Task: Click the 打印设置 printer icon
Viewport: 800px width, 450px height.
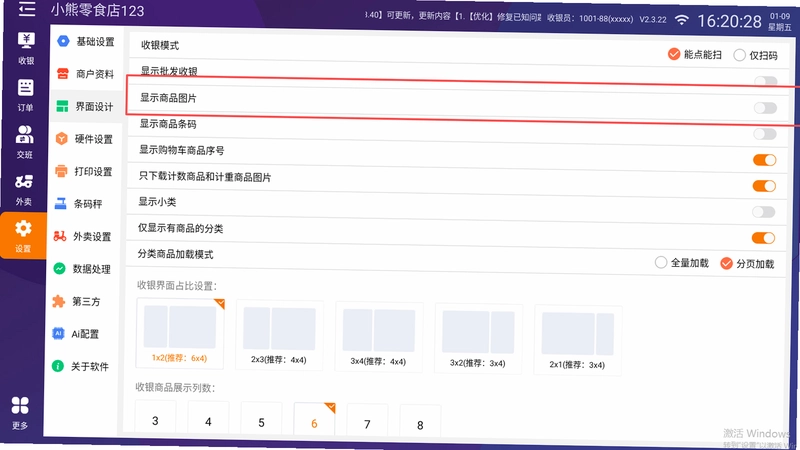Action: 61,171
